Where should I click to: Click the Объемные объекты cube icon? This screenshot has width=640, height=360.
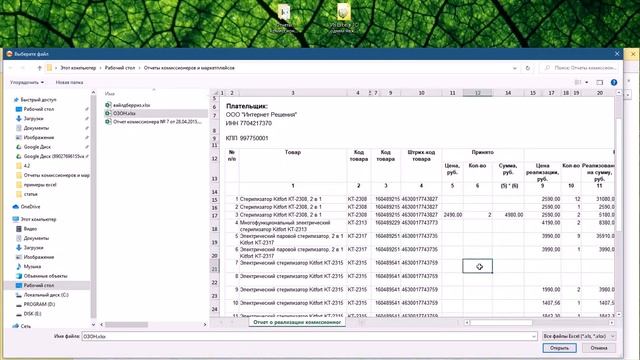tap(19, 276)
